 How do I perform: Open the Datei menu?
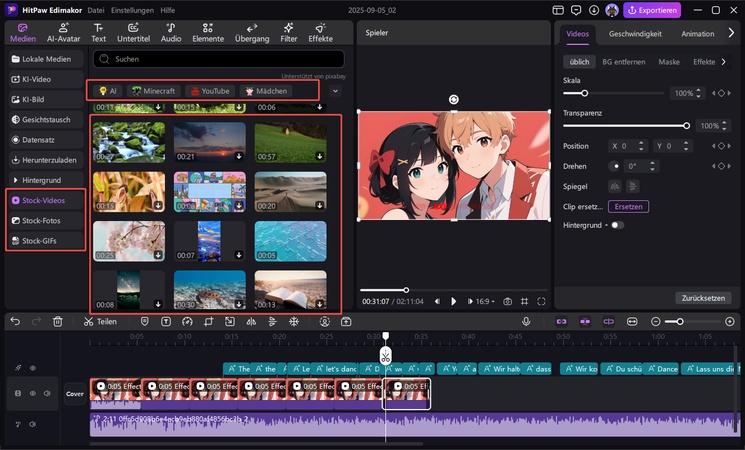[96, 10]
